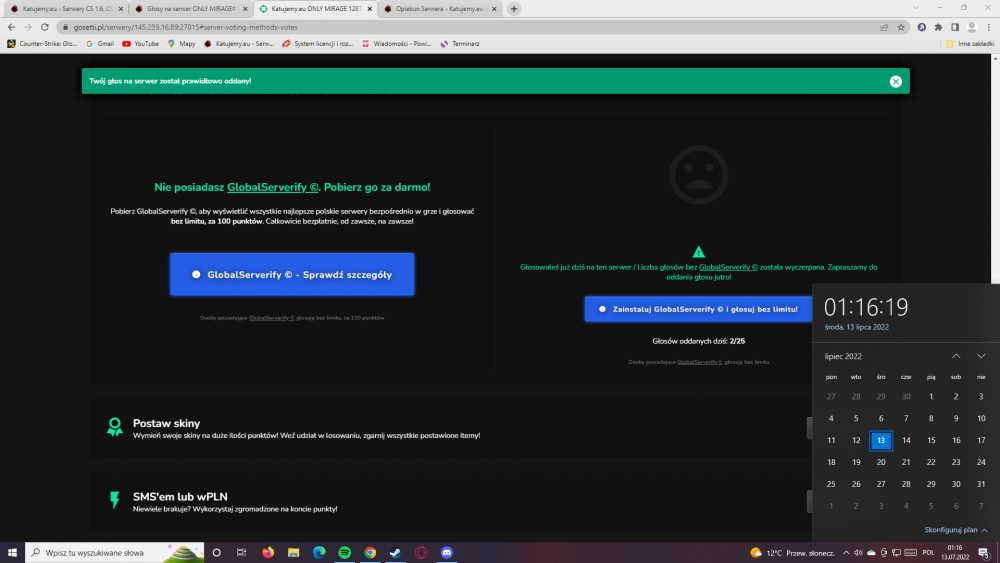Open Task View on taskbar
1000x563 pixels.
pyautogui.click(x=241, y=553)
